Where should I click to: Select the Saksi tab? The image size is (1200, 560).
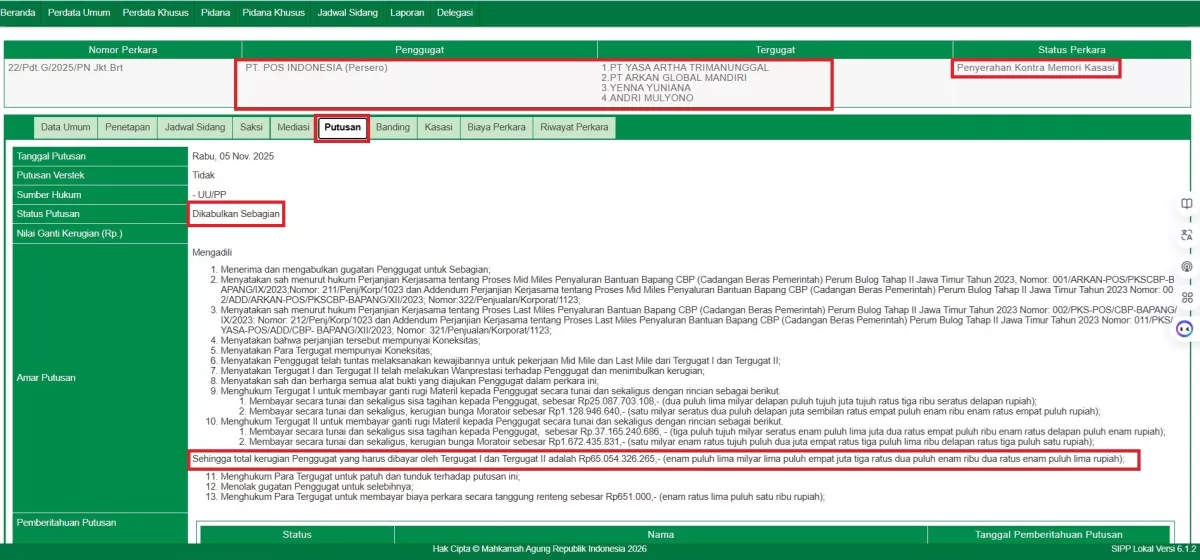coord(251,128)
